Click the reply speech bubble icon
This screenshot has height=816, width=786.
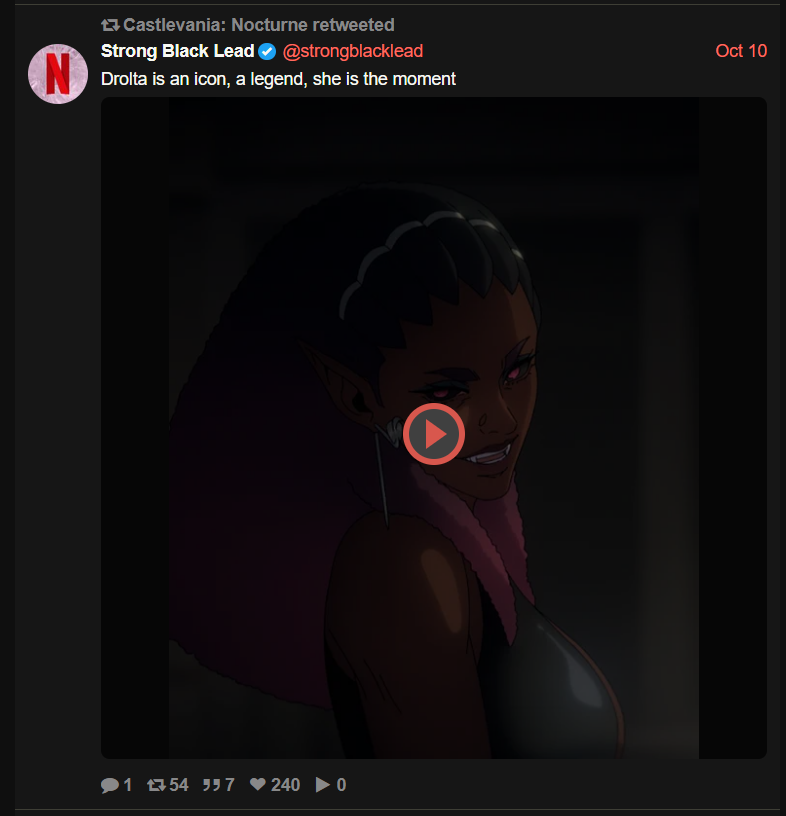(109, 785)
